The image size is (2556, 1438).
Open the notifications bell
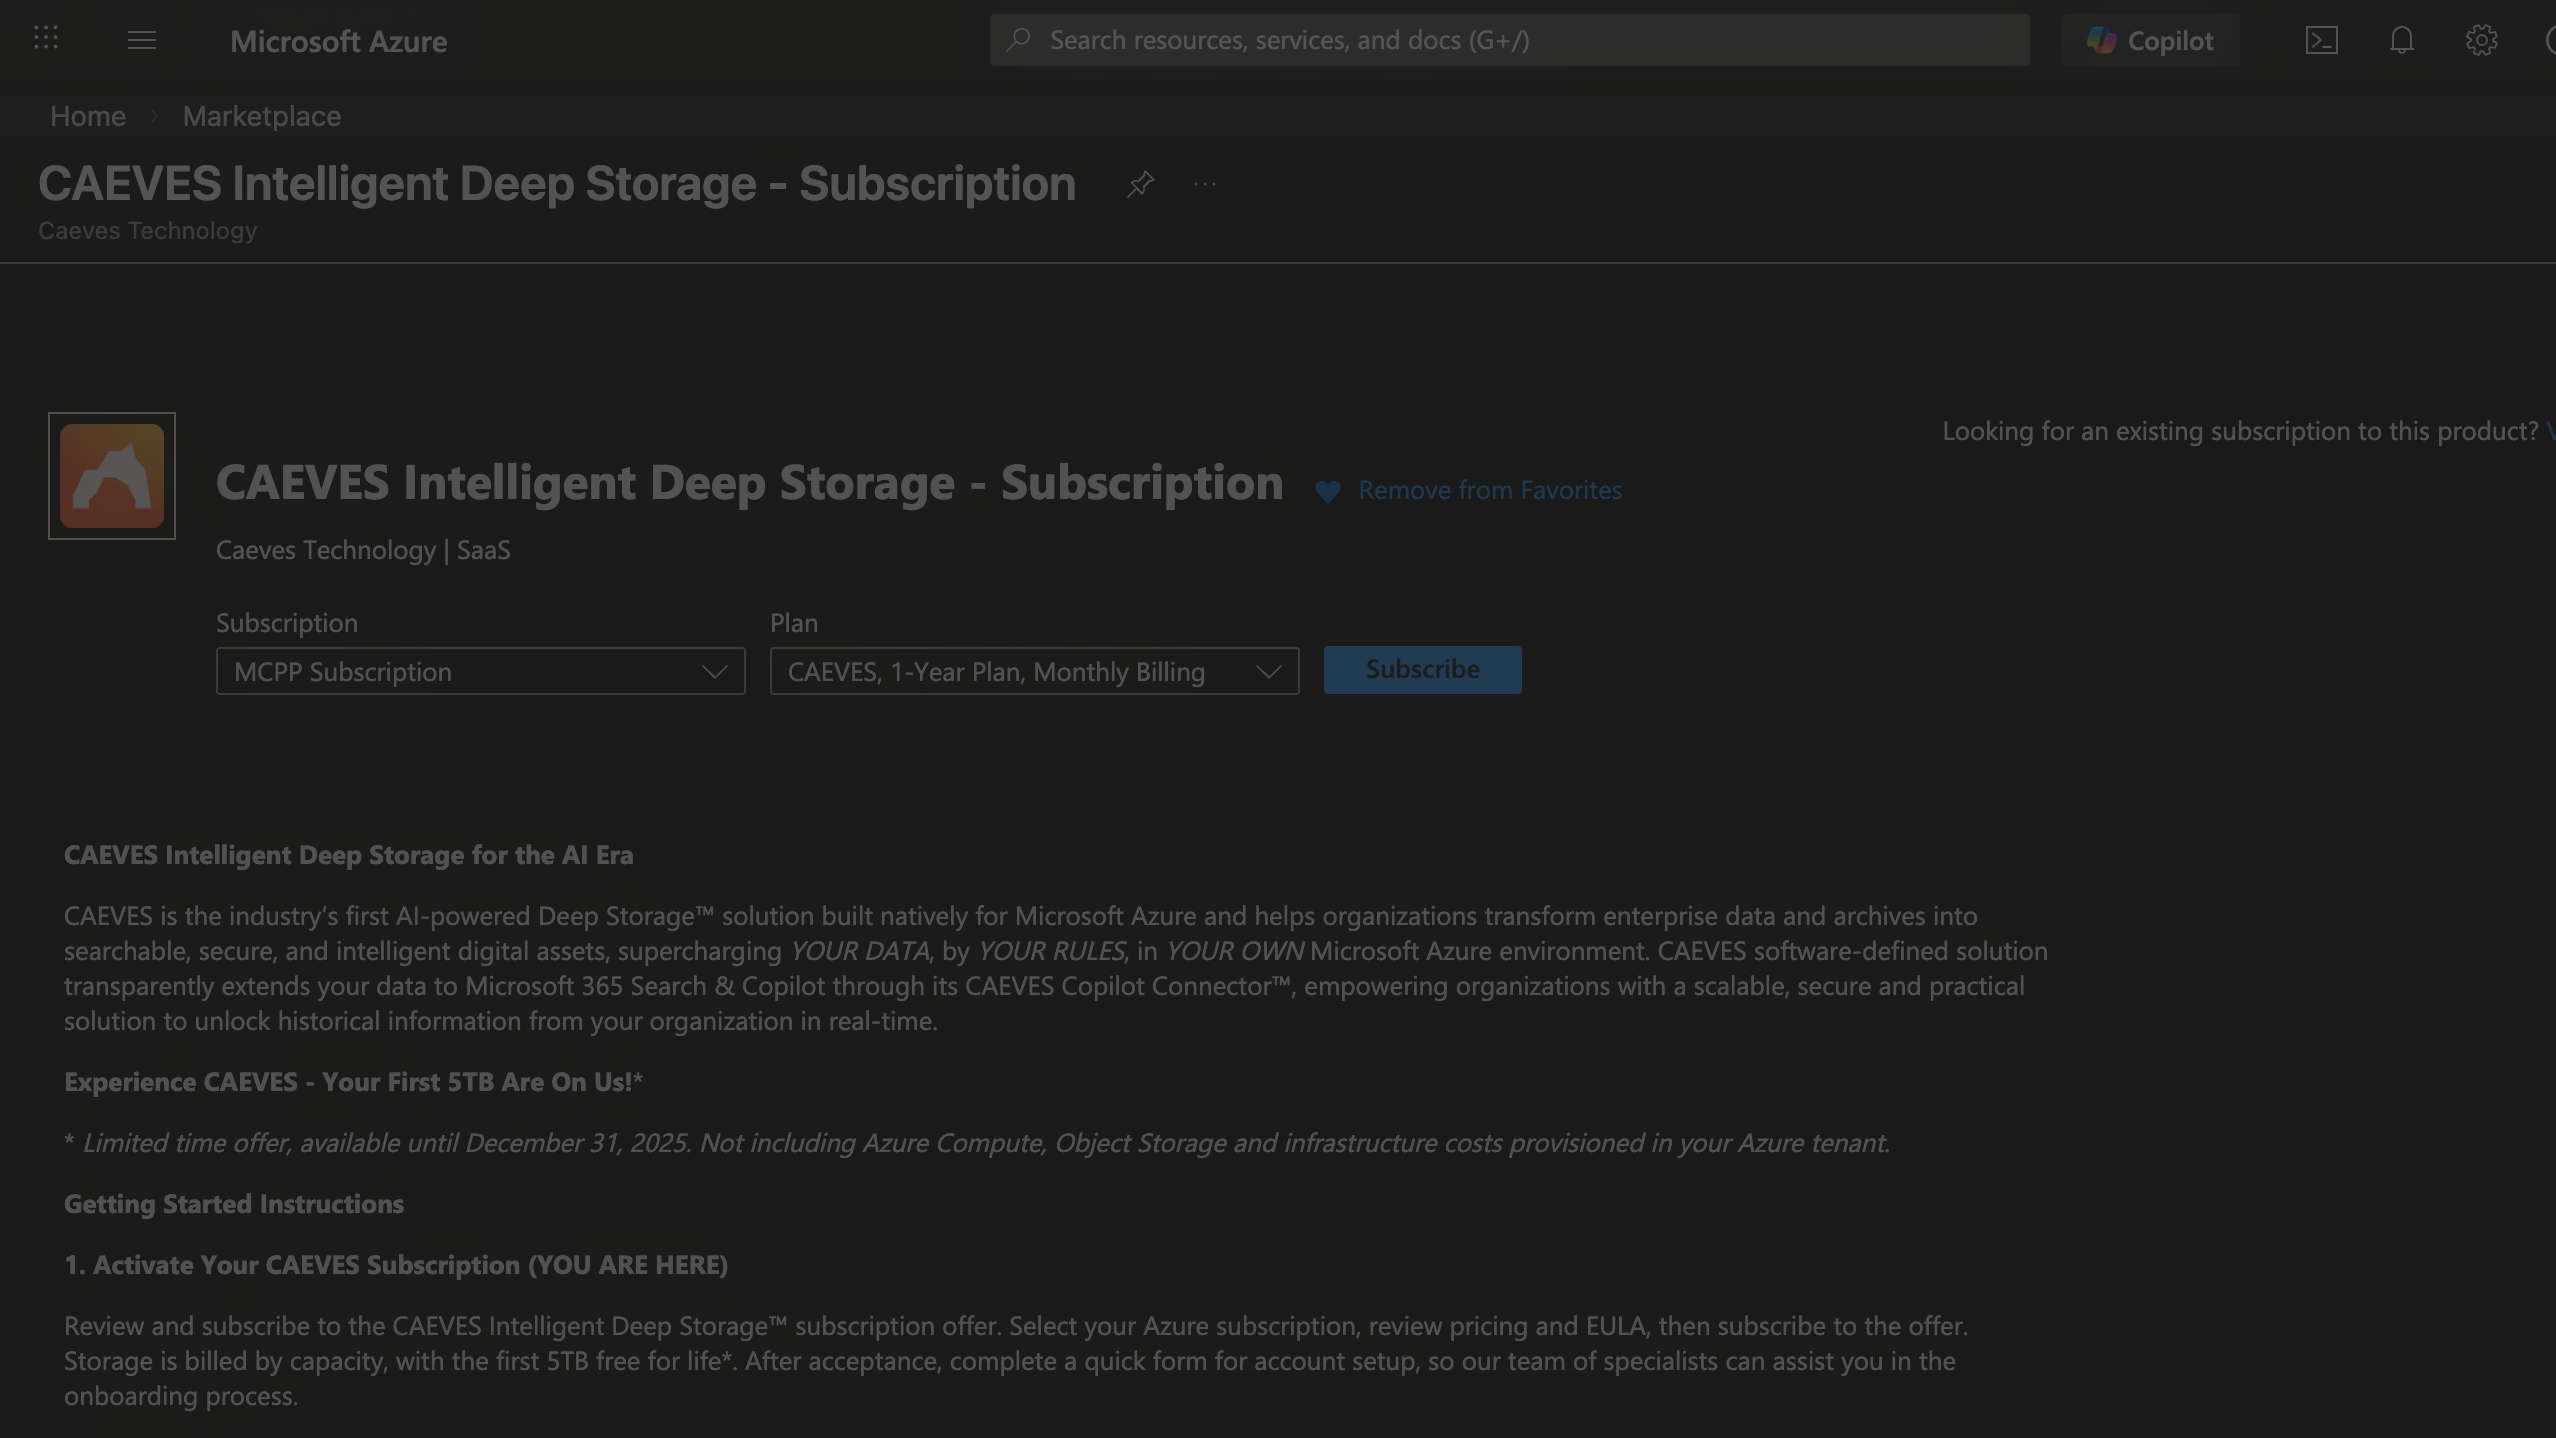coord(2401,40)
